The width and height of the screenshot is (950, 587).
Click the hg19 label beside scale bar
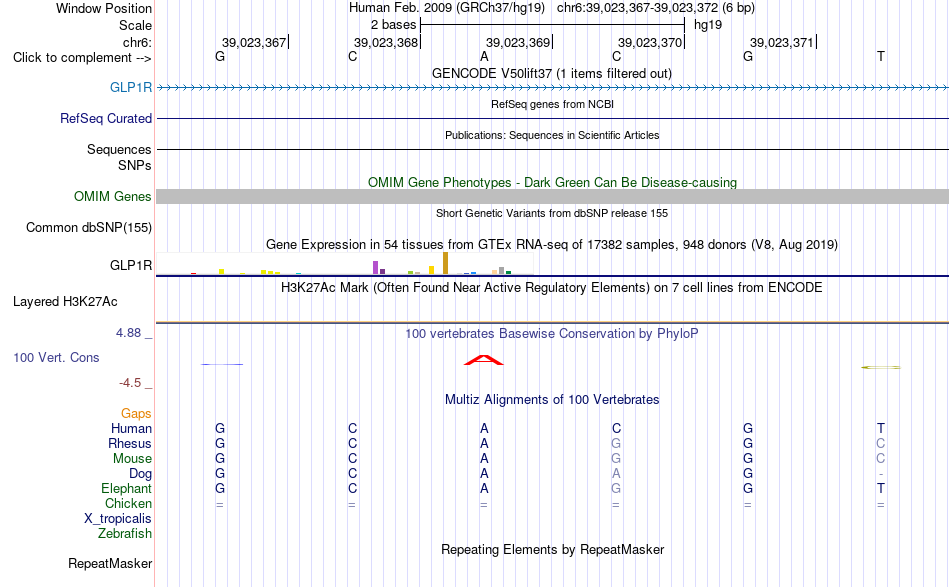pyautogui.click(x=708, y=25)
